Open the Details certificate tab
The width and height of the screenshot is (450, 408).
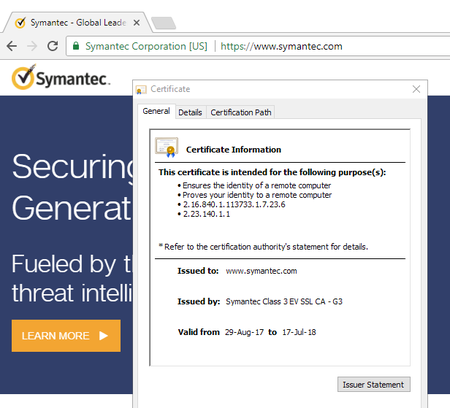pyautogui.click(x=190, y=112)
